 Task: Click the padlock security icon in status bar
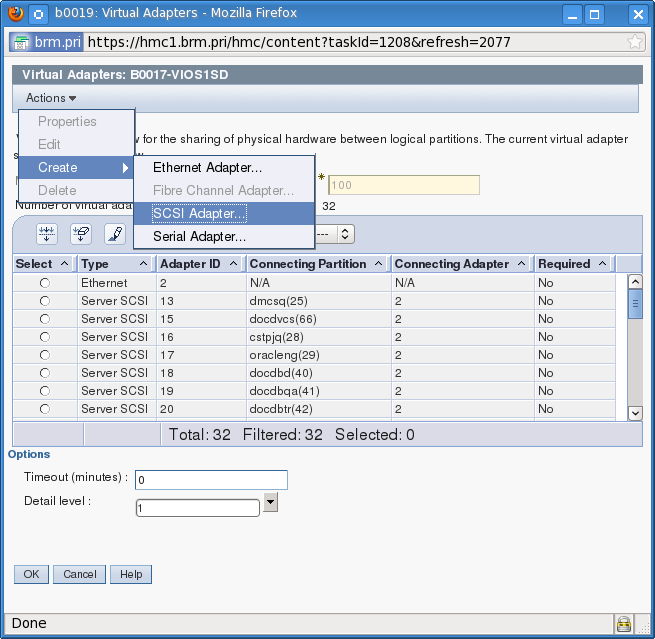point(624,623)
